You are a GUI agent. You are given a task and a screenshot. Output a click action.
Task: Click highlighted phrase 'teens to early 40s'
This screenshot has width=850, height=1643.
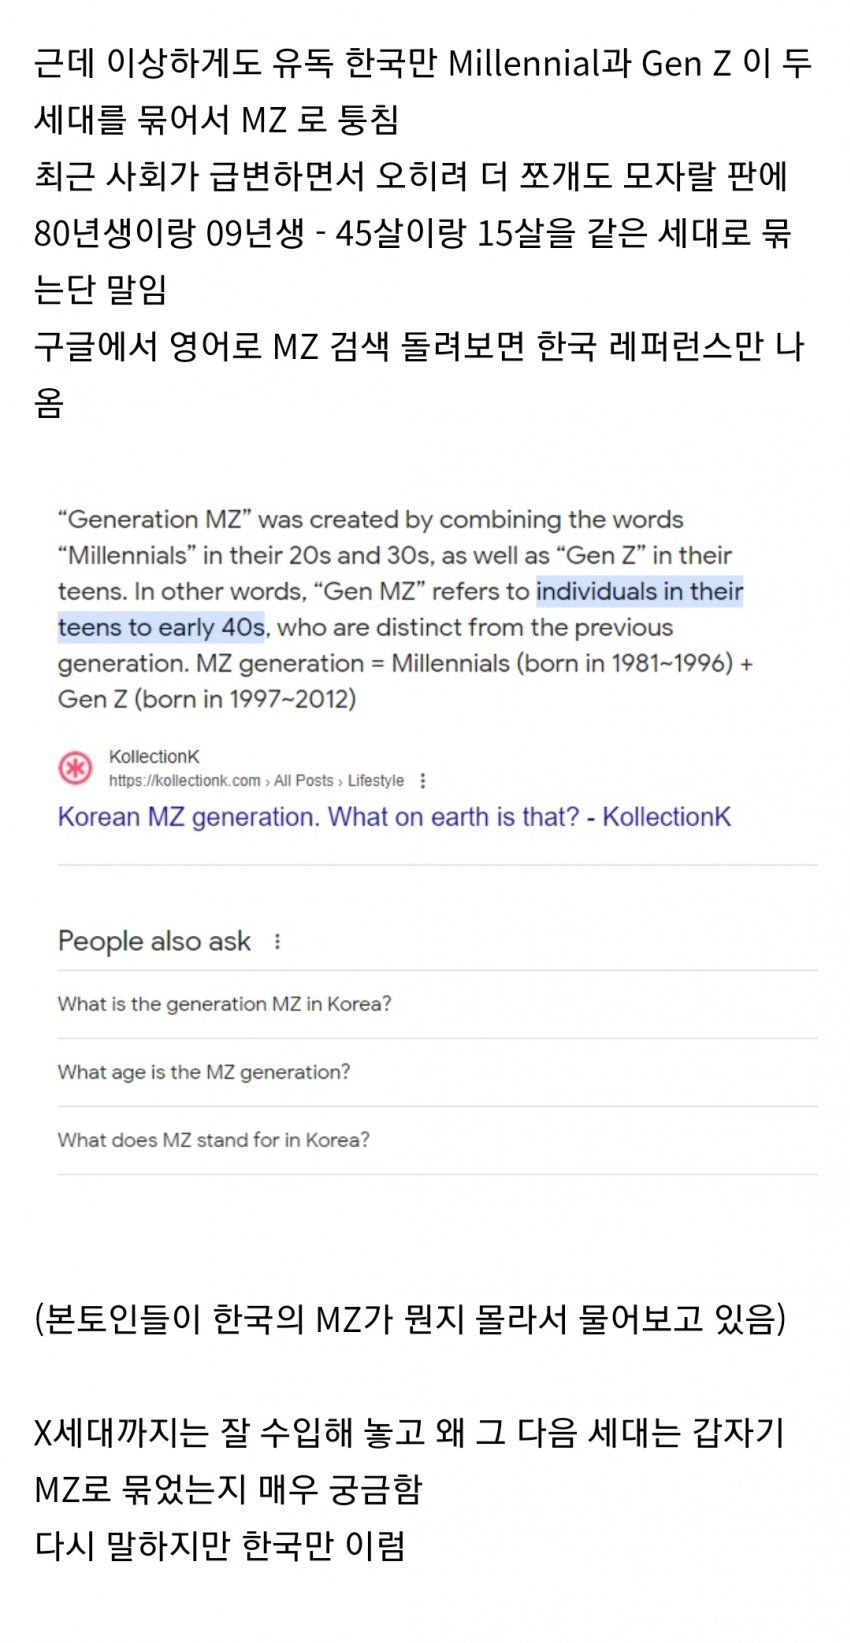(x=161, y=627)
